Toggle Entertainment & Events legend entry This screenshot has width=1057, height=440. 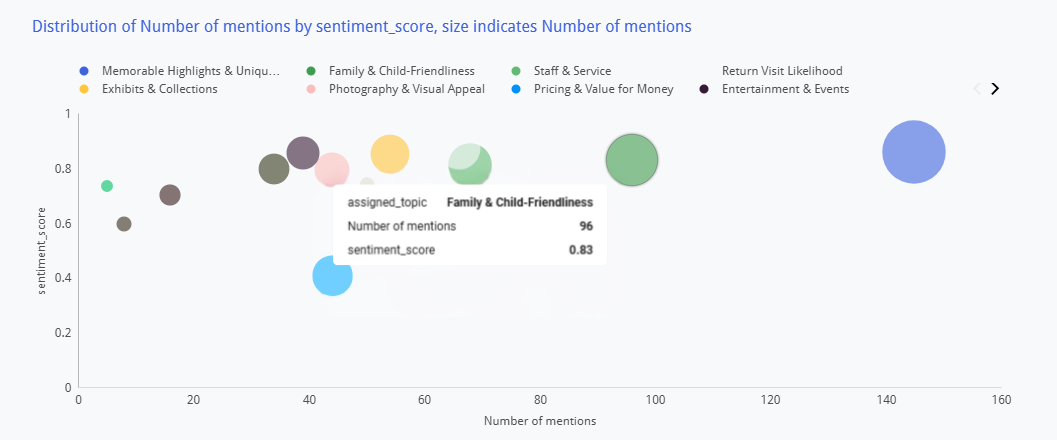point(785,89)
